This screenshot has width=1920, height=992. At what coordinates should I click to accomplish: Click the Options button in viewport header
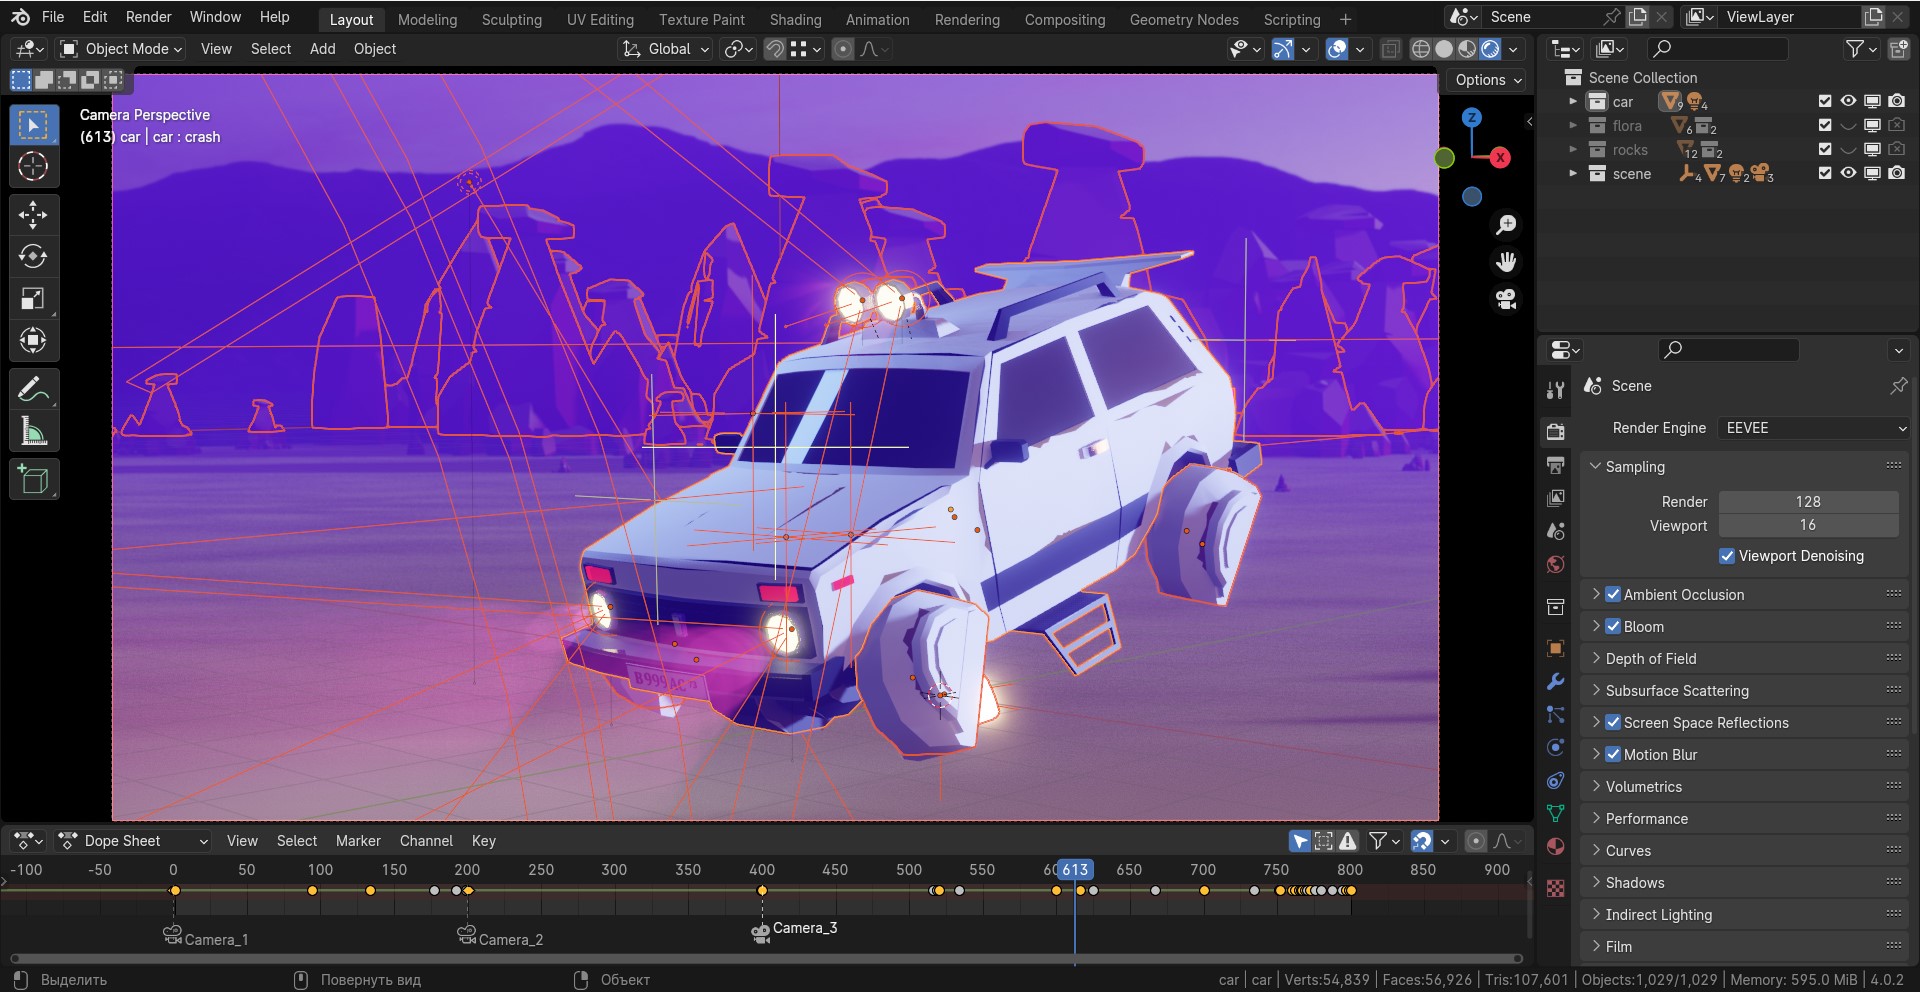tap(1488, 80)
